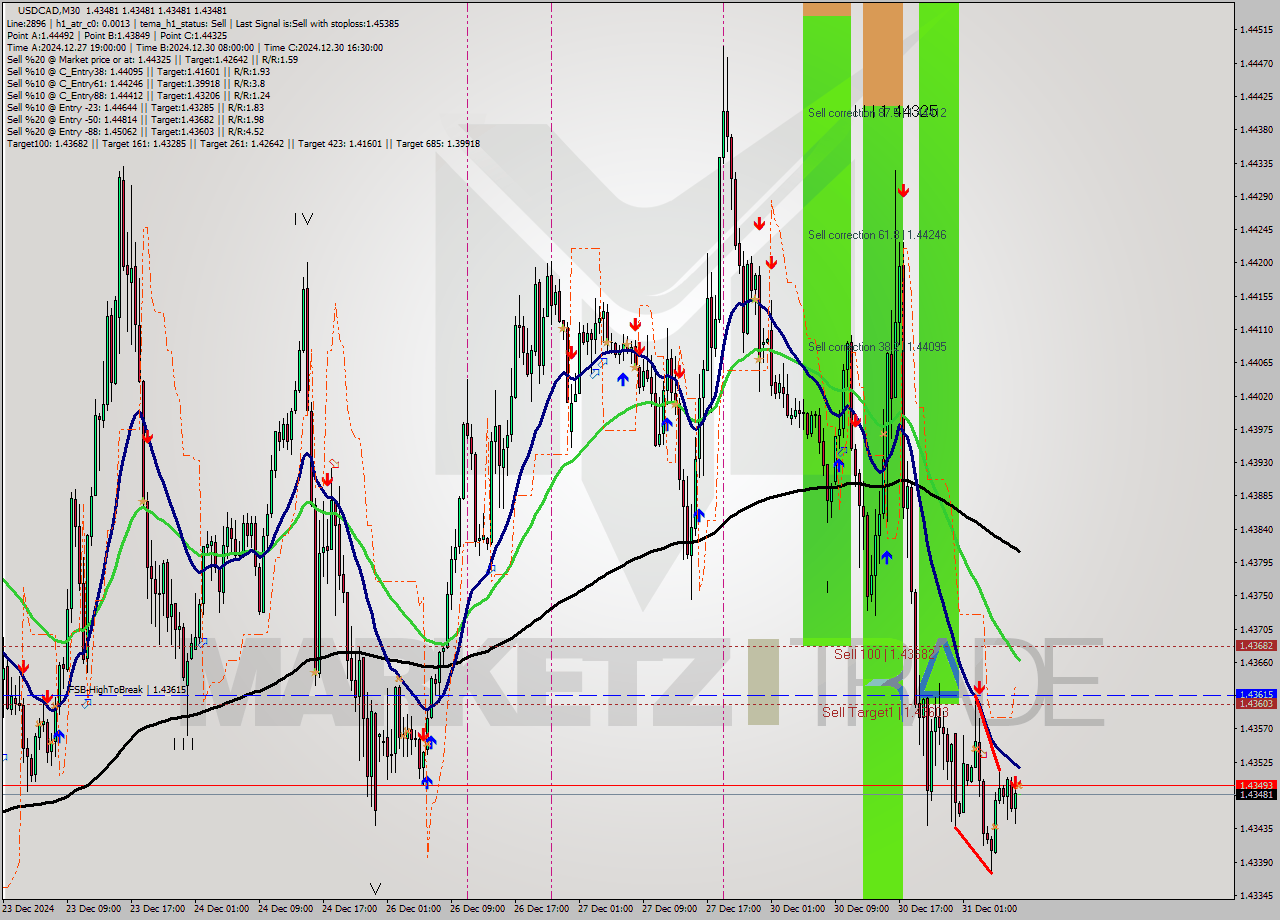The width and height of the screenshot is (1280, 920).
Task: Click the 1.43750 price axis label
Action: (1257, 596)
